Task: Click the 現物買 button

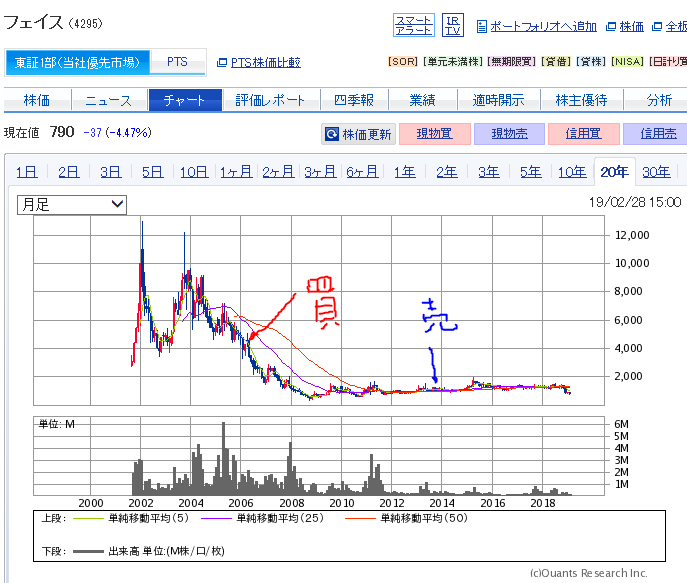Action: click(435, 134)
